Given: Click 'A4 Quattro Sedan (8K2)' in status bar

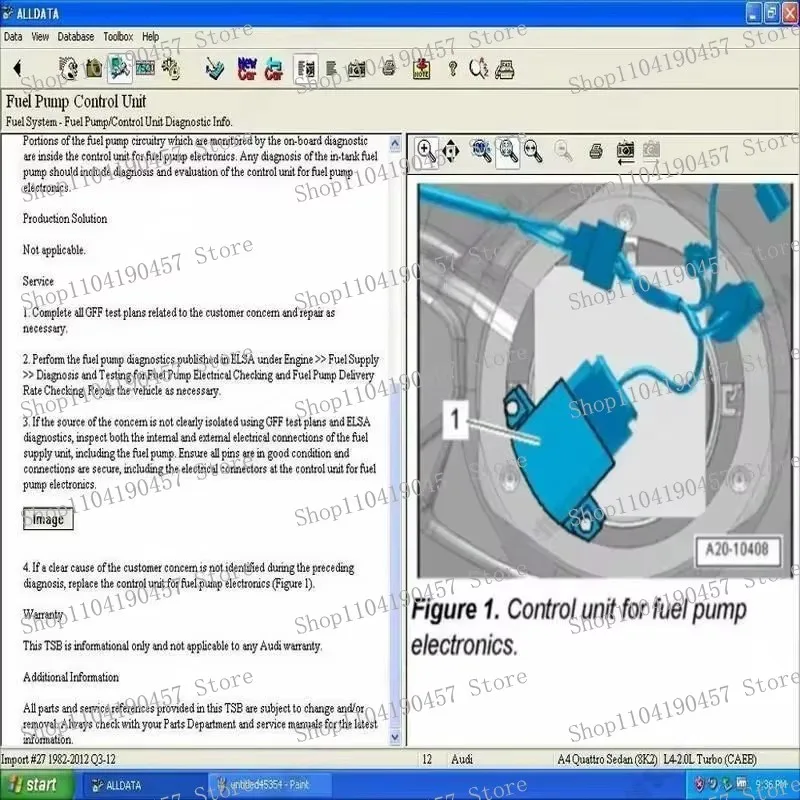Looking at the screenshot, I should tap(608, 759).
